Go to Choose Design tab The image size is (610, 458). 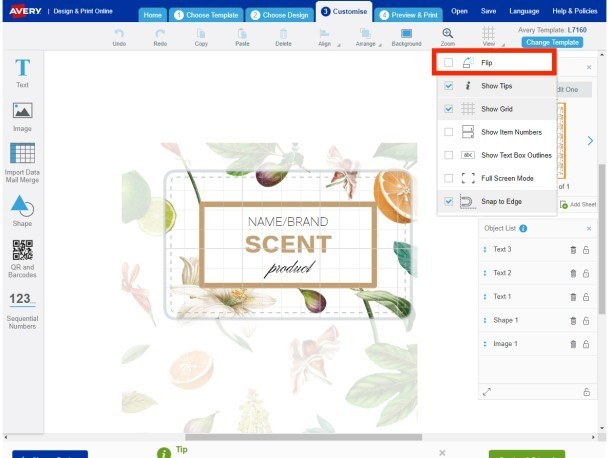[x=280, y=15]
